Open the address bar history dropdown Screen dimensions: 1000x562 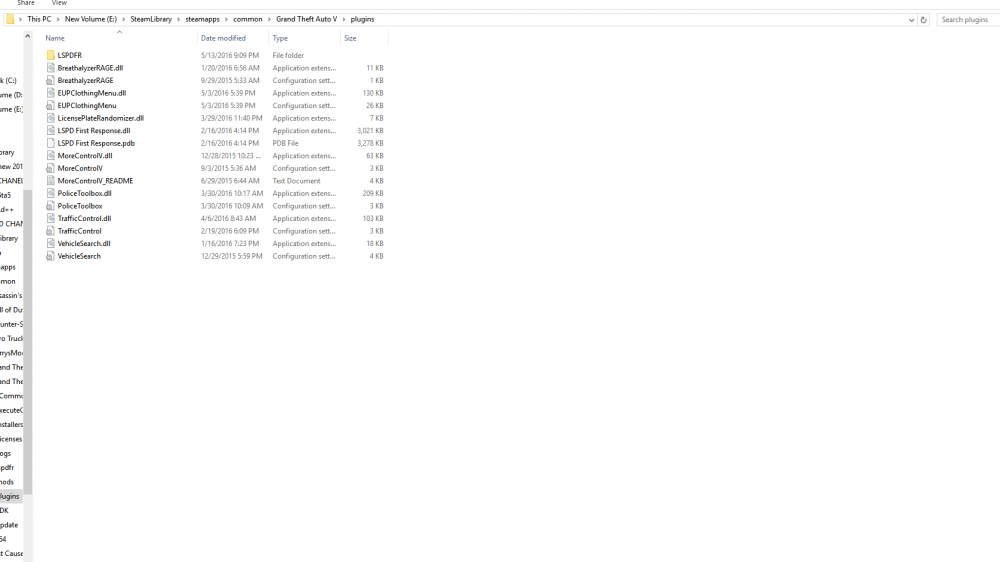911,20
